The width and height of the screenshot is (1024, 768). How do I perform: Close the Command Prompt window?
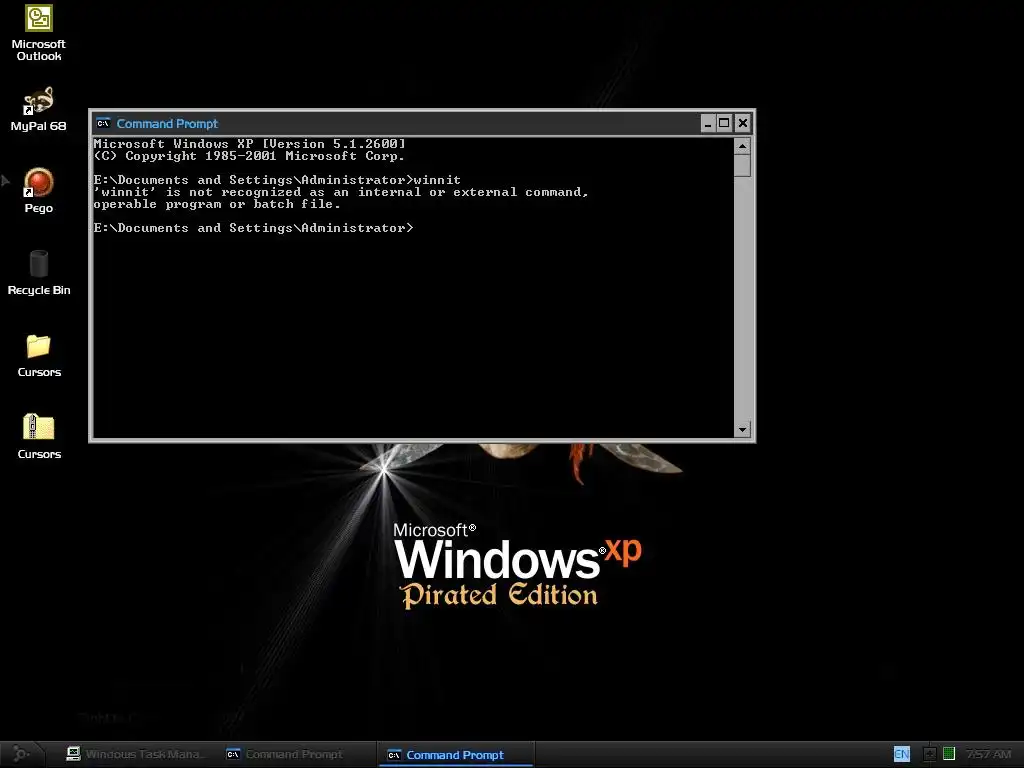click(743, 123)
